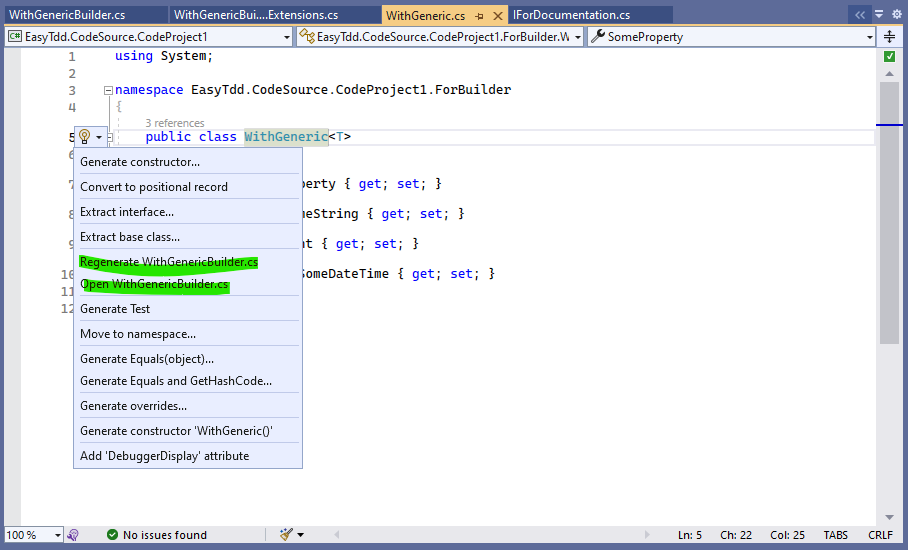Click the Ch: 22 character indicator
The width and height of the screenshot is (908, 550).
pyautogui.click(x=736, y=535)
